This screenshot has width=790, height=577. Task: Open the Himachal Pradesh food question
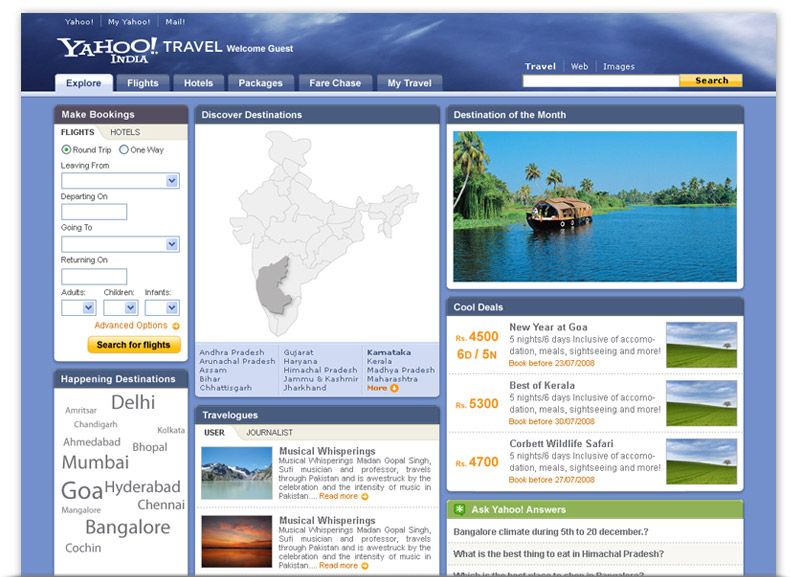point(558,554)
